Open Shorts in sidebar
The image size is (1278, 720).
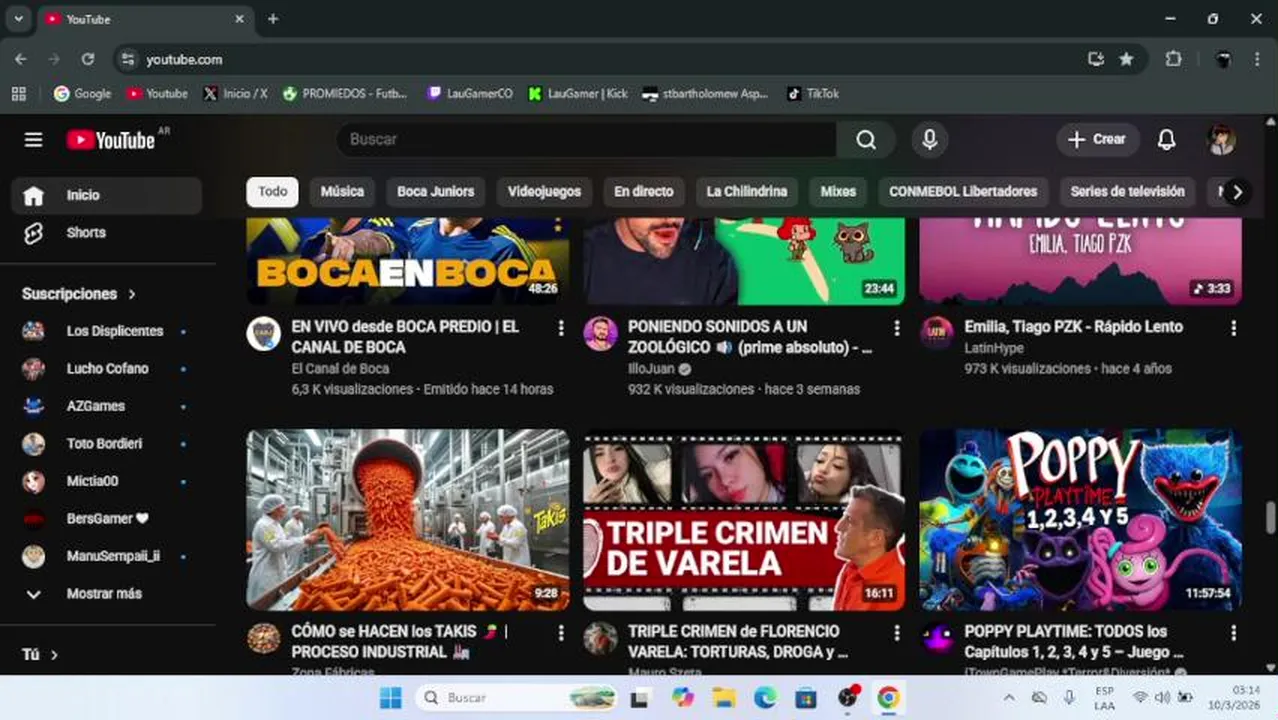point(107,233)
